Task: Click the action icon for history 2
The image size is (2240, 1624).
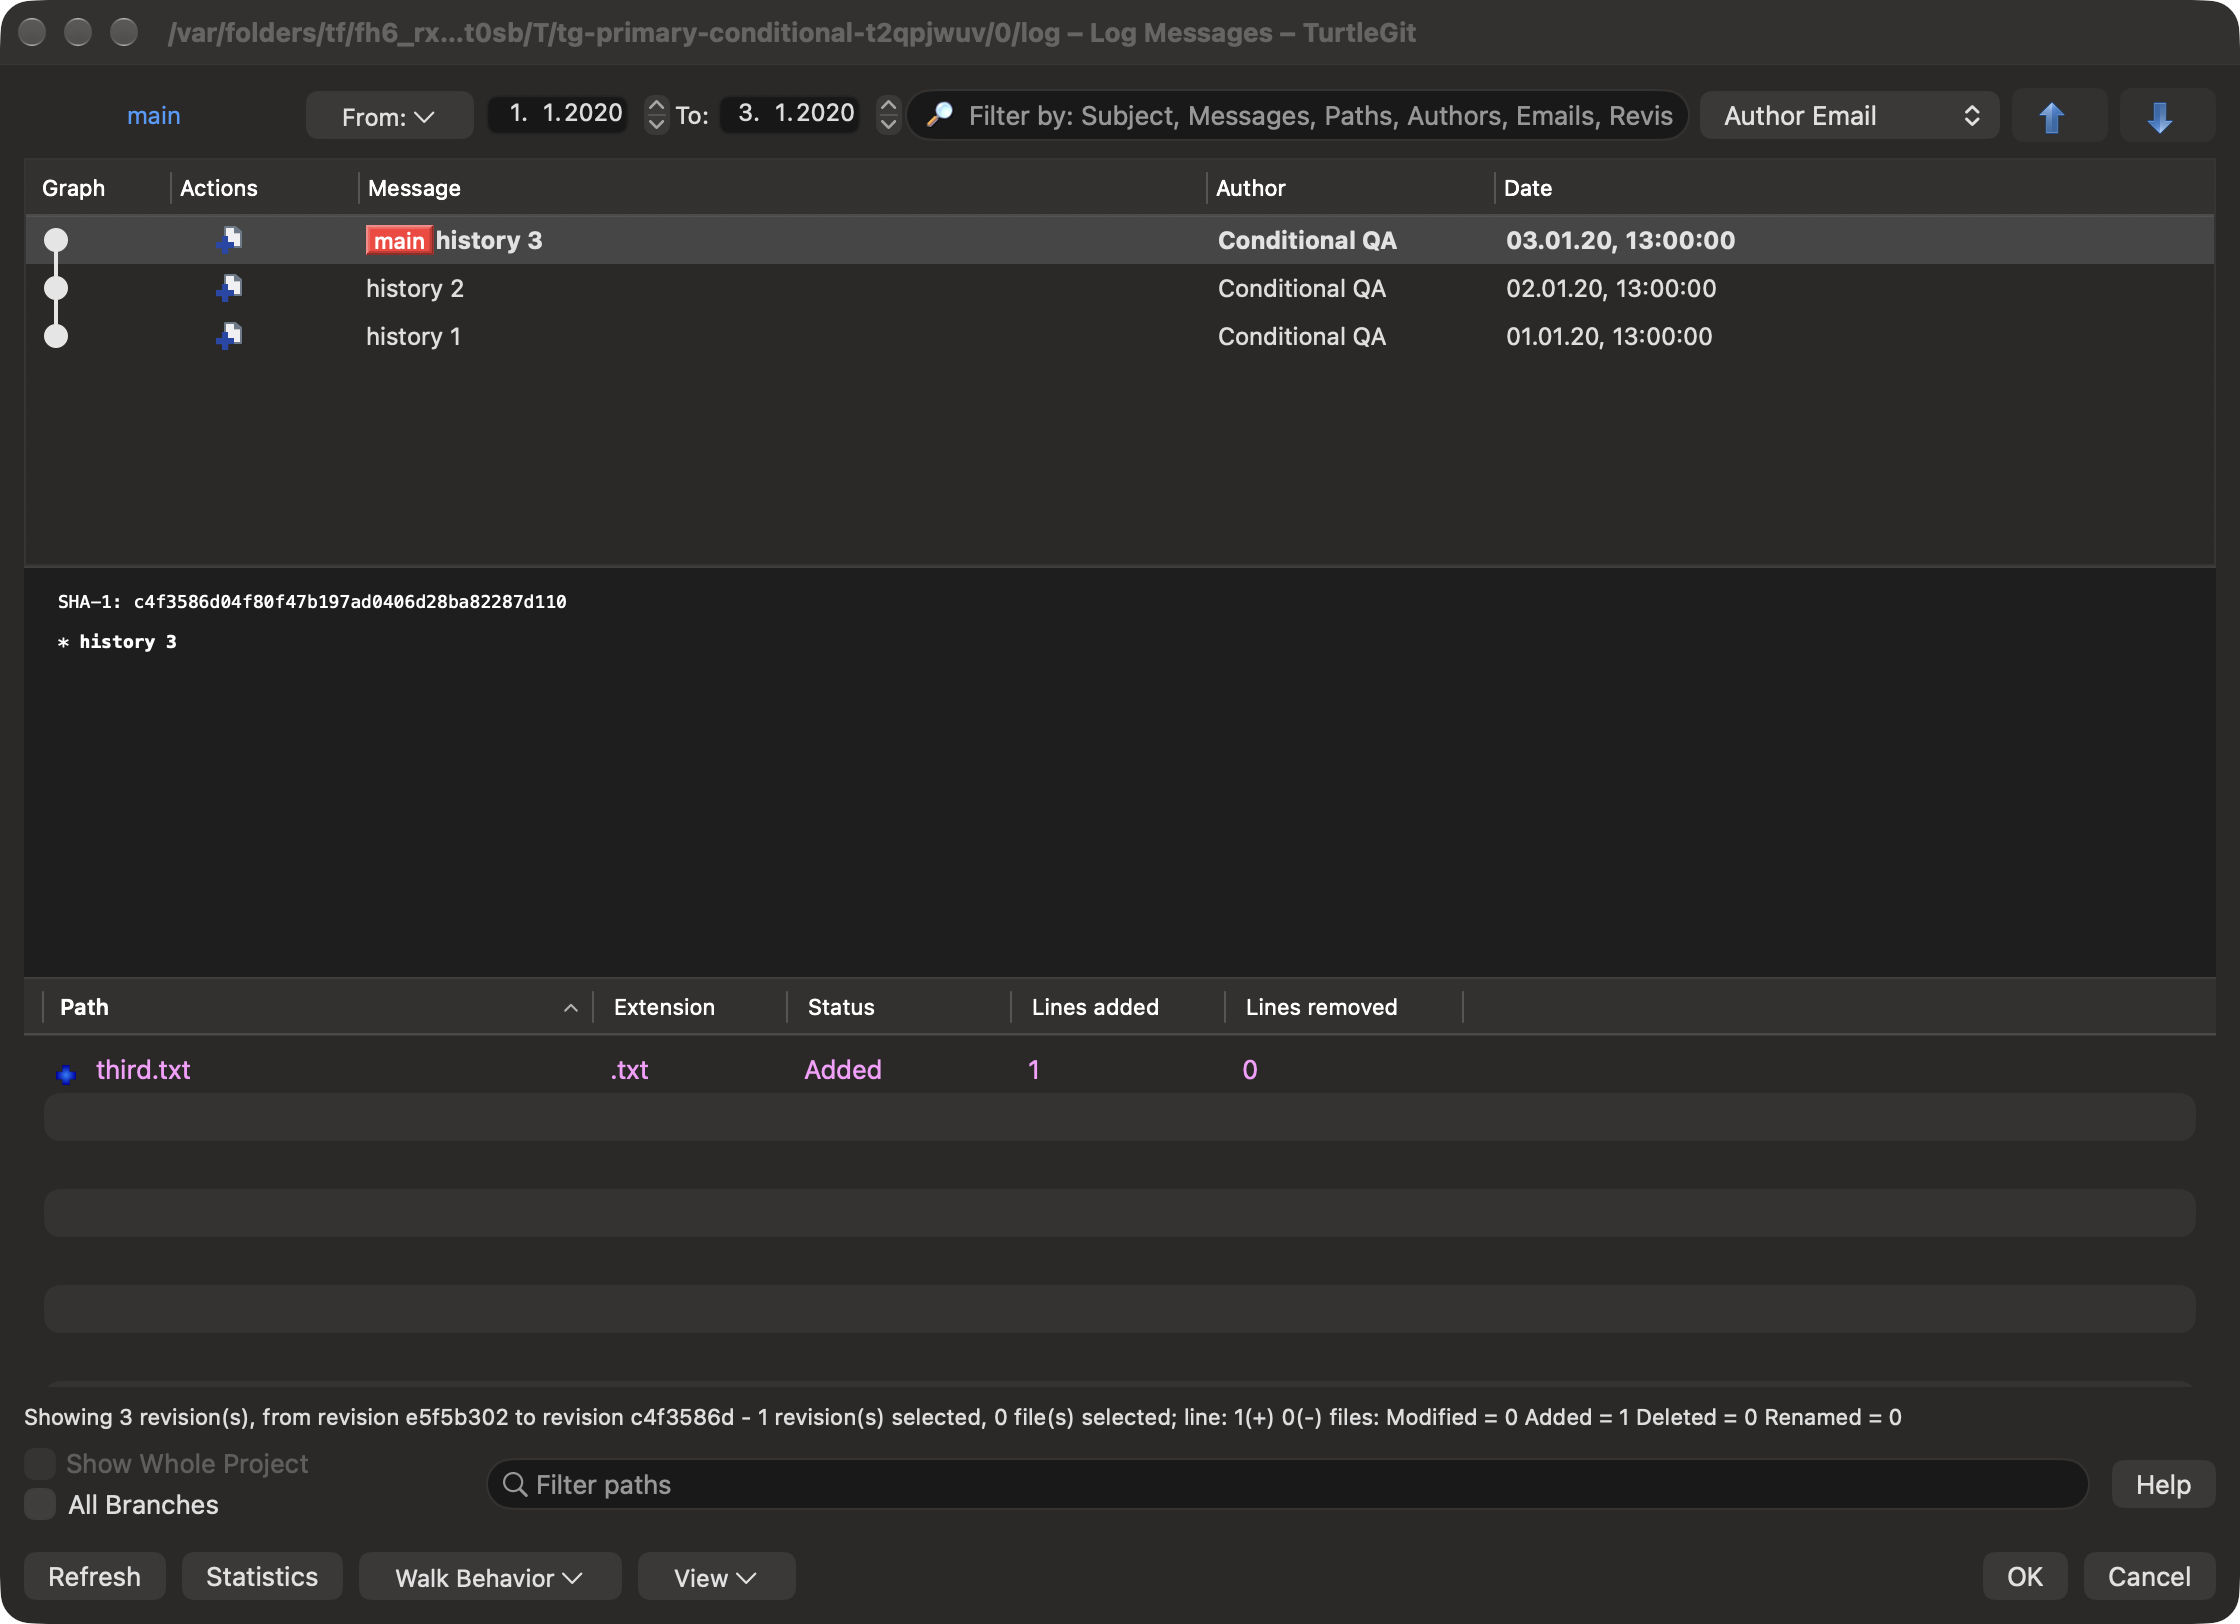Action: coord(229,288)
